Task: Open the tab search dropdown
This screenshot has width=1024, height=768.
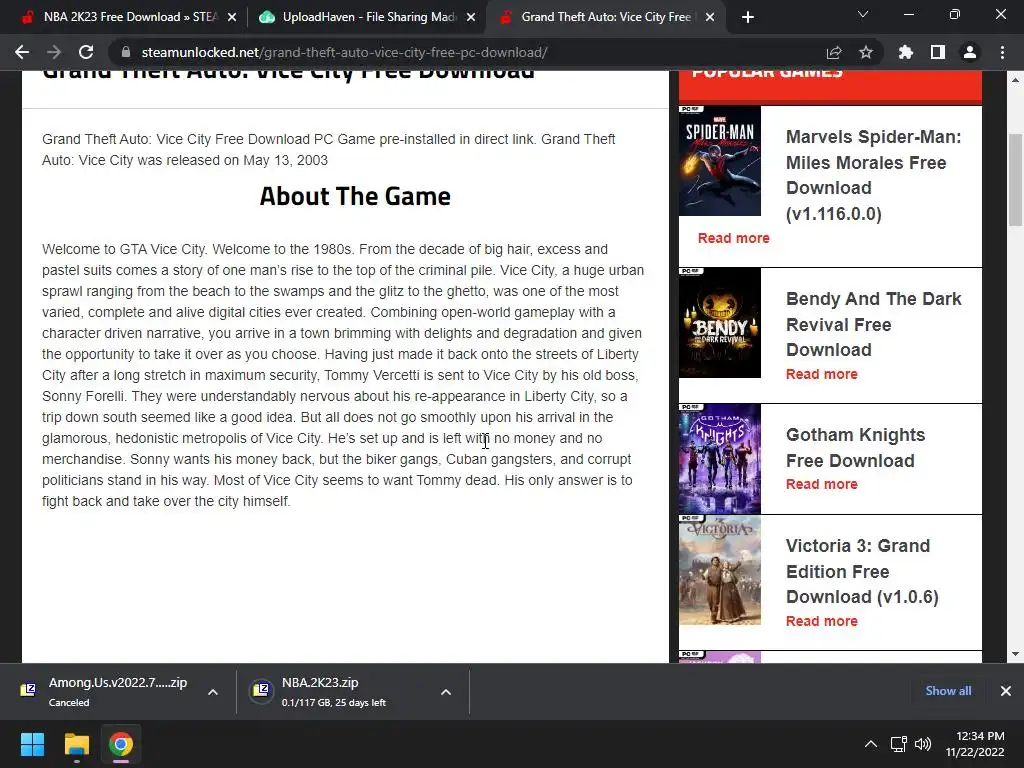Action: pos(863,14)
